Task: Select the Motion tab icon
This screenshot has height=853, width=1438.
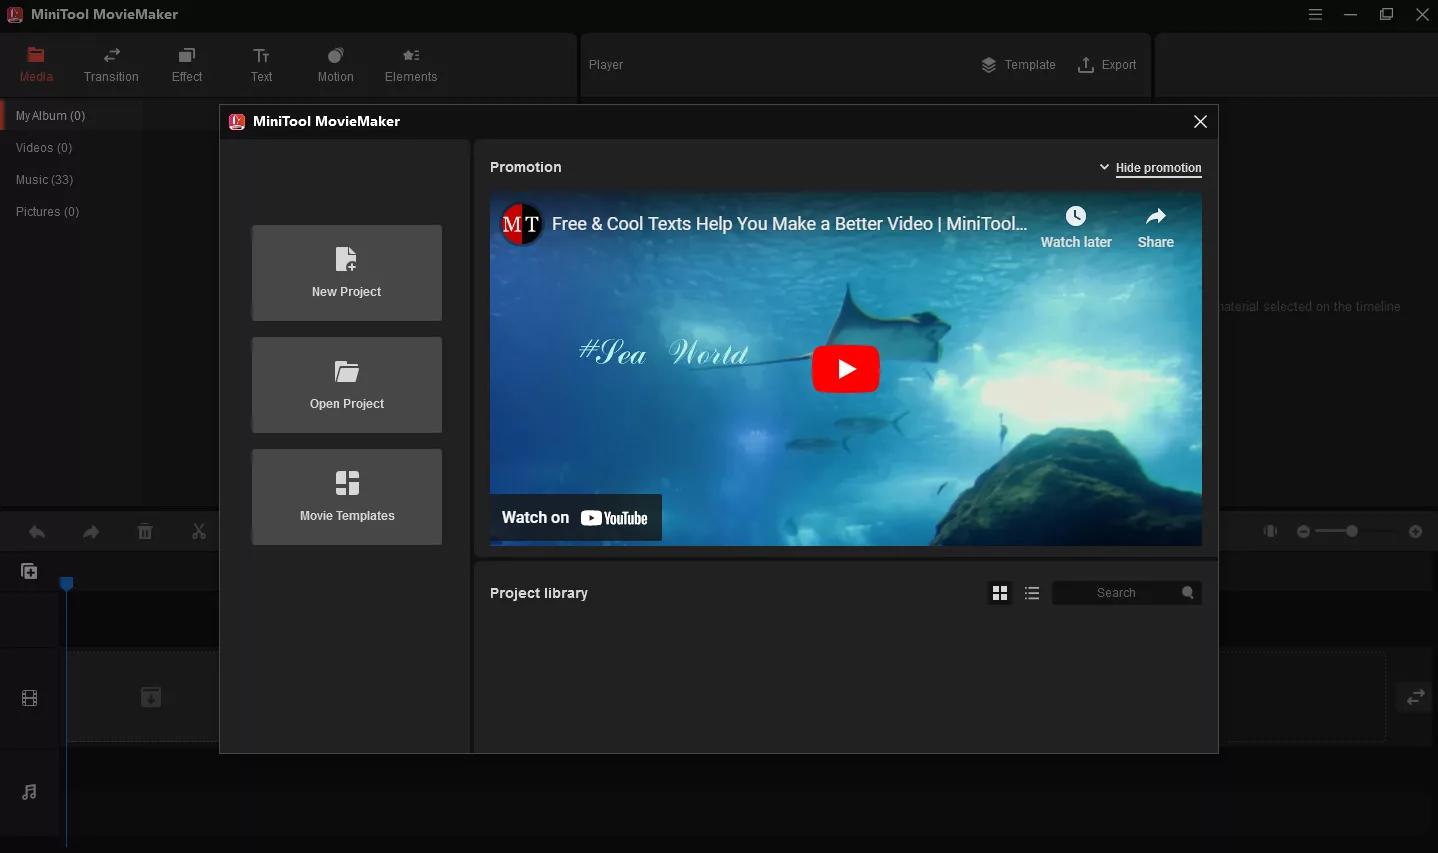Action: [x=336, y=56]
